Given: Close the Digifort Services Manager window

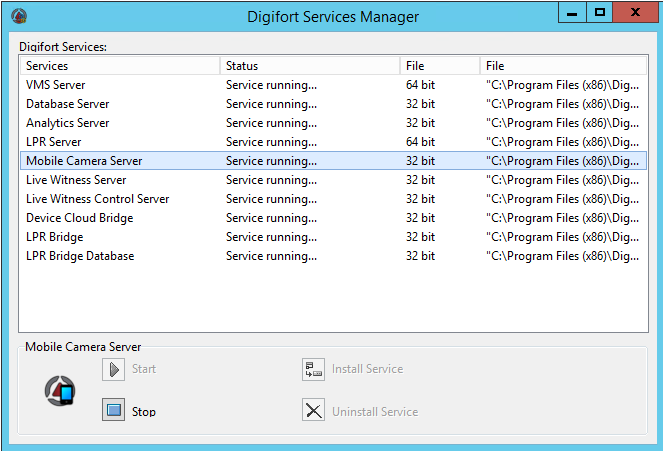Looking at the screenshot, I should (635, 13).
